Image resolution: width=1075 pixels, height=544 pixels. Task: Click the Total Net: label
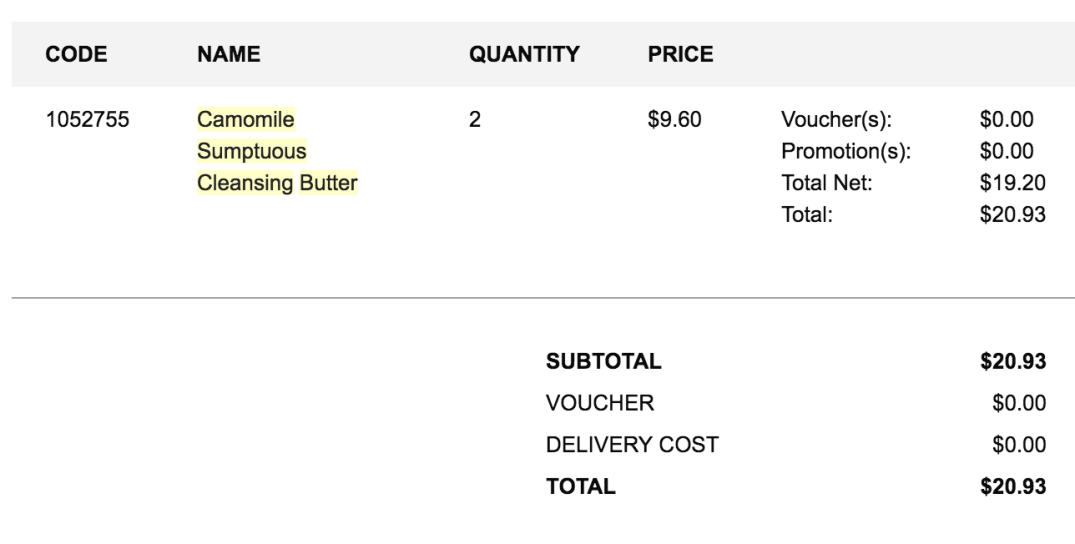pyautogui.click(x=826, y=183)
